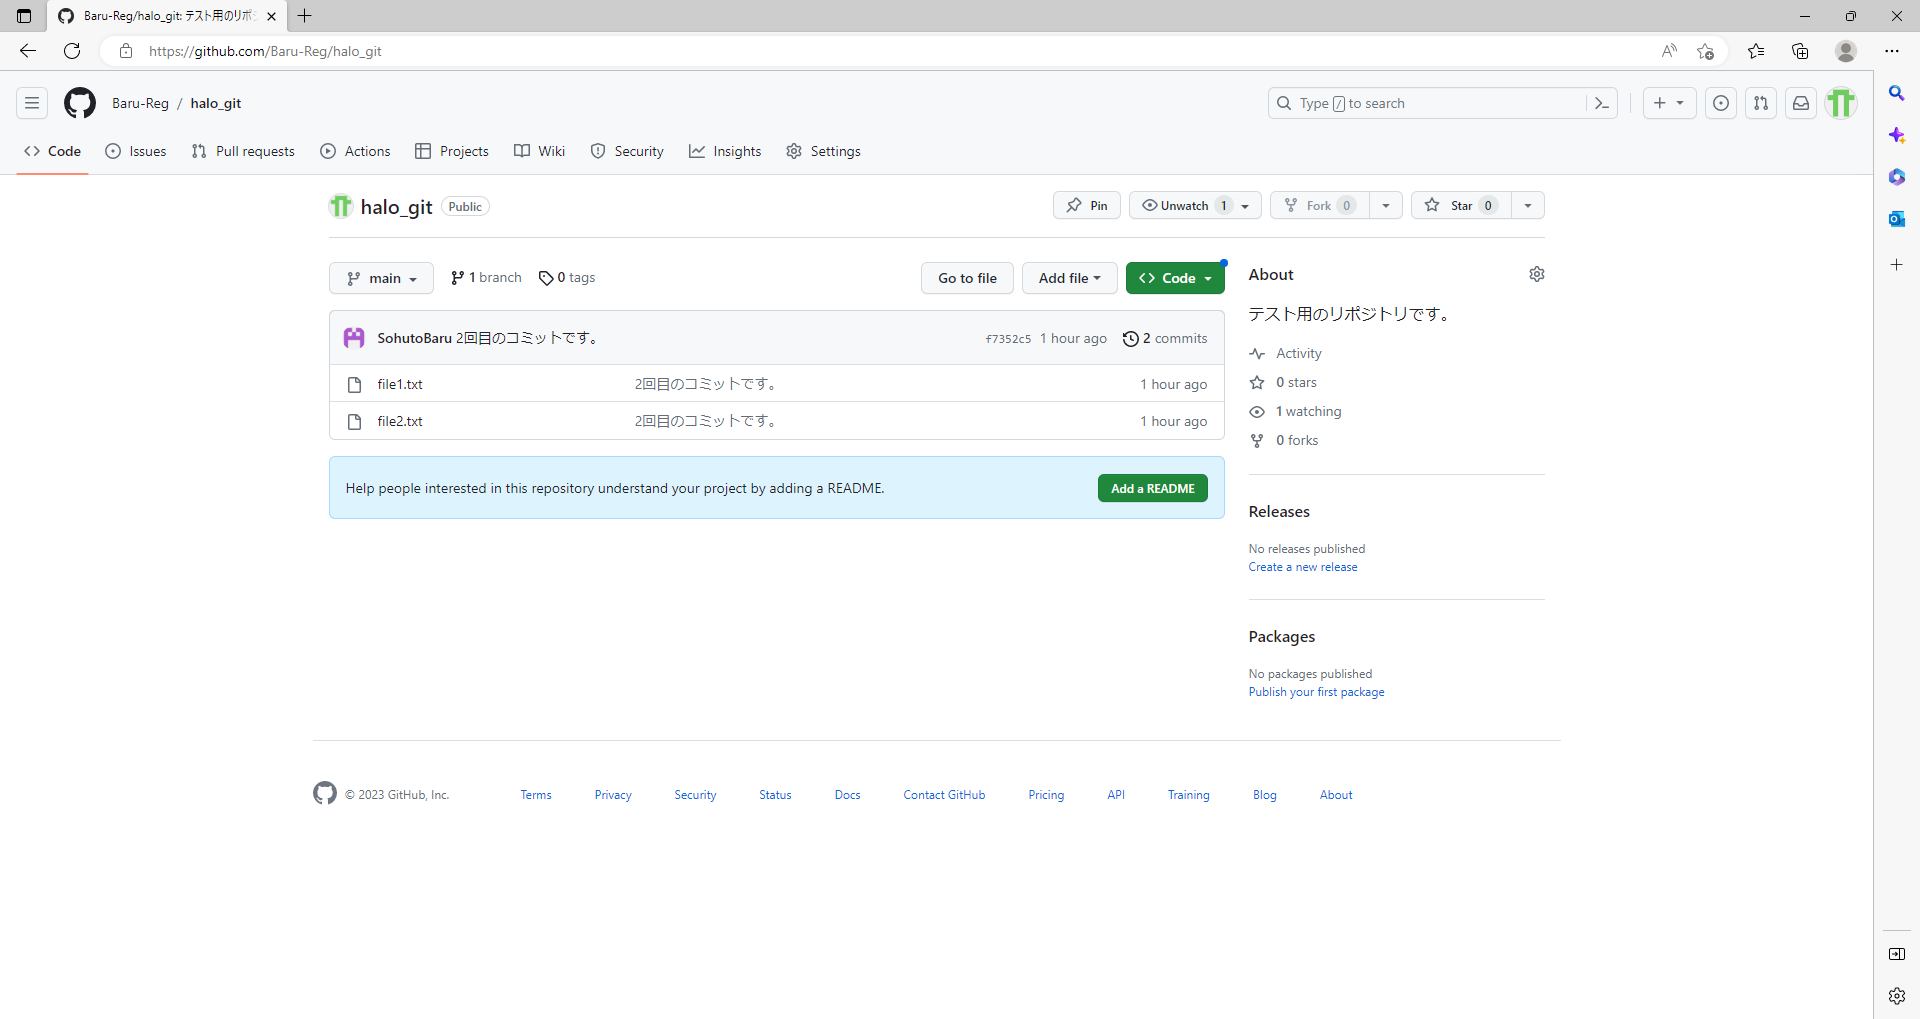View the 0 tags link
The height and width of the screenshot is (1019, 1920).
[567, 278]
